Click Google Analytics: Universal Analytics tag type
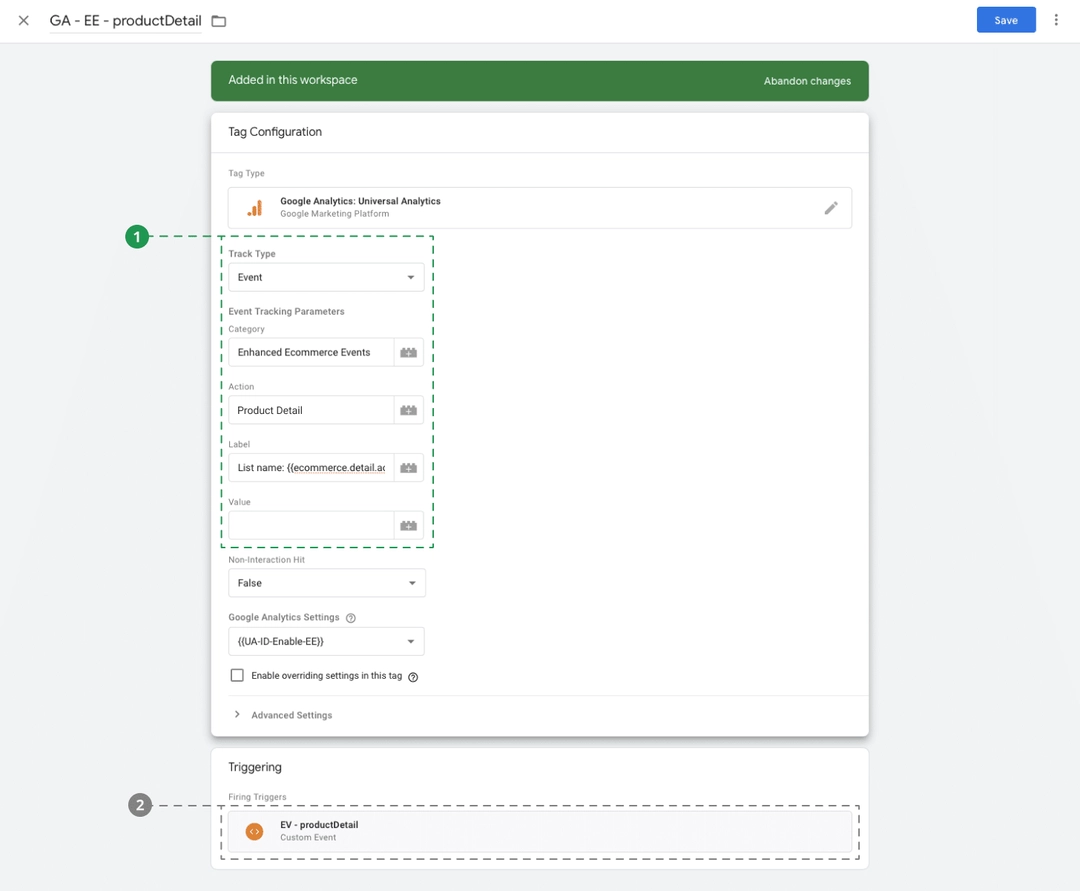This screenshot has width=1080, height=891. 540,208
